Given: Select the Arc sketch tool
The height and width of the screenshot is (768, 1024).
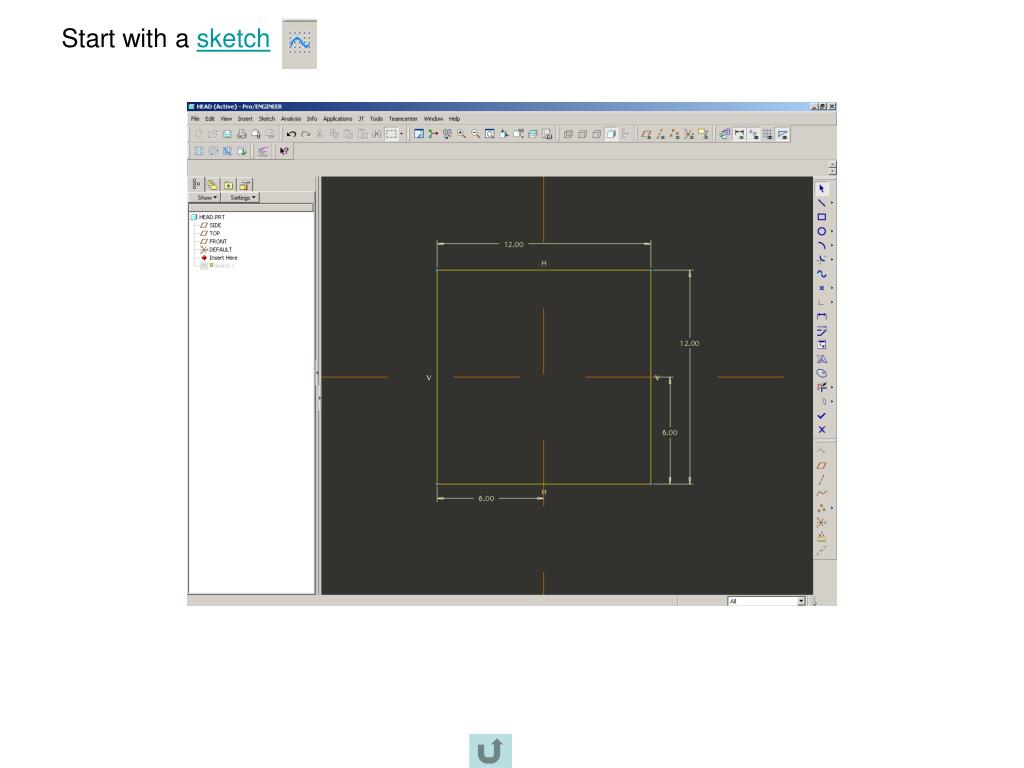Looking at the screenshot, I should pos(822,245).
